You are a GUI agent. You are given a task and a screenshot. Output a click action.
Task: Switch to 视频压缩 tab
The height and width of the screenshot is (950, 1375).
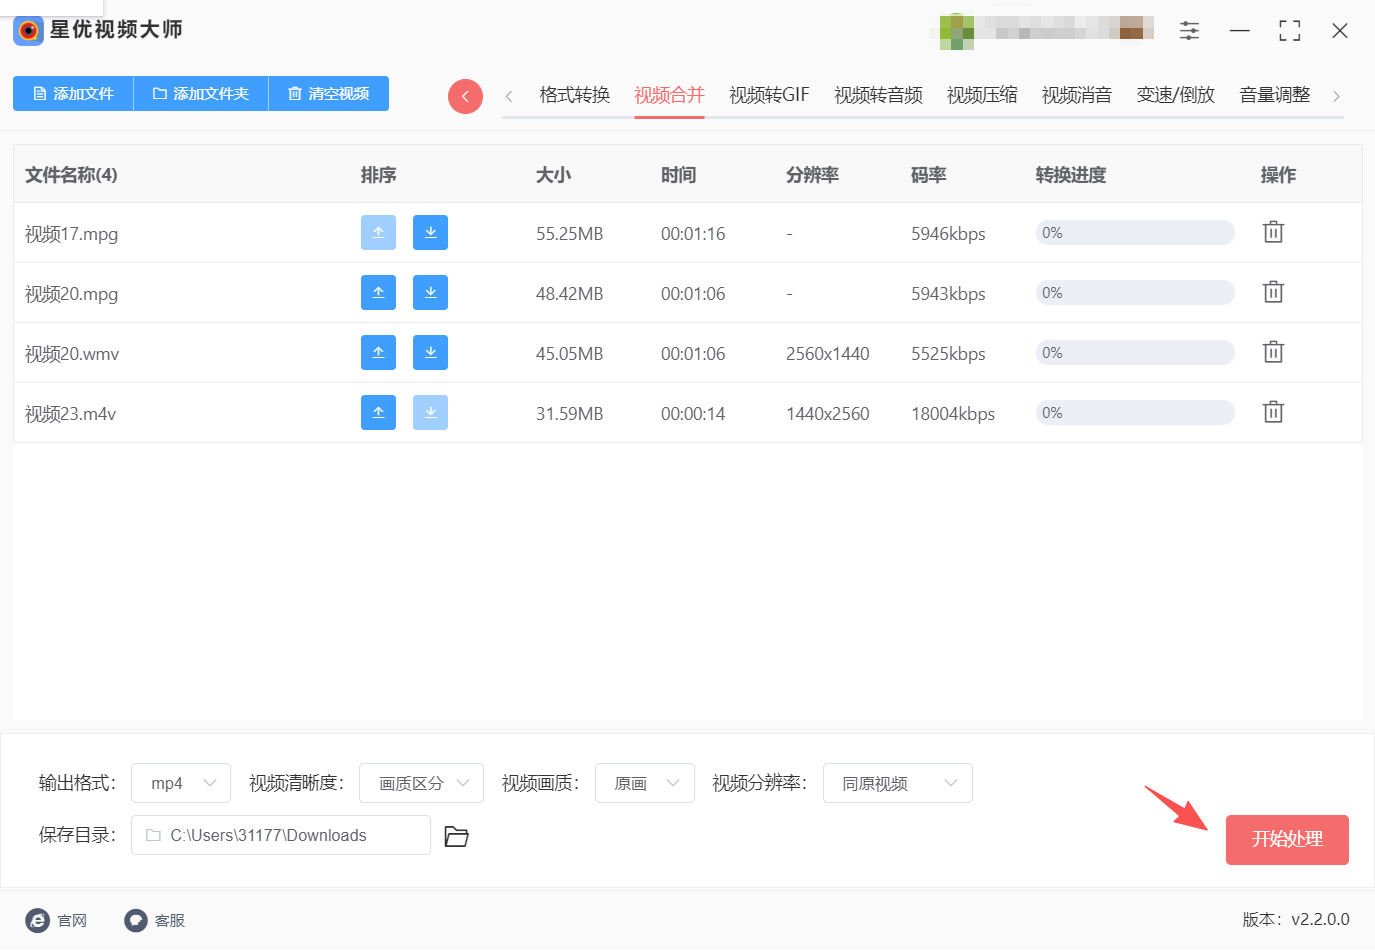[982, 95]
